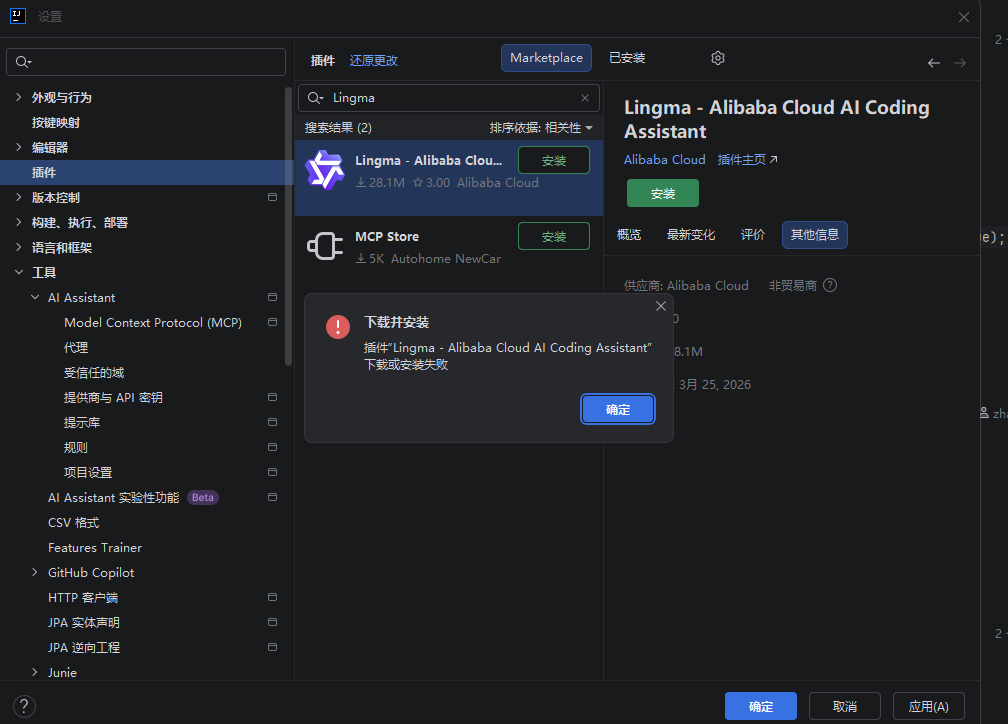Click project-level icon beside JPA 实体声明
This screenshot has height=724, width=1008.
[273, 622]
